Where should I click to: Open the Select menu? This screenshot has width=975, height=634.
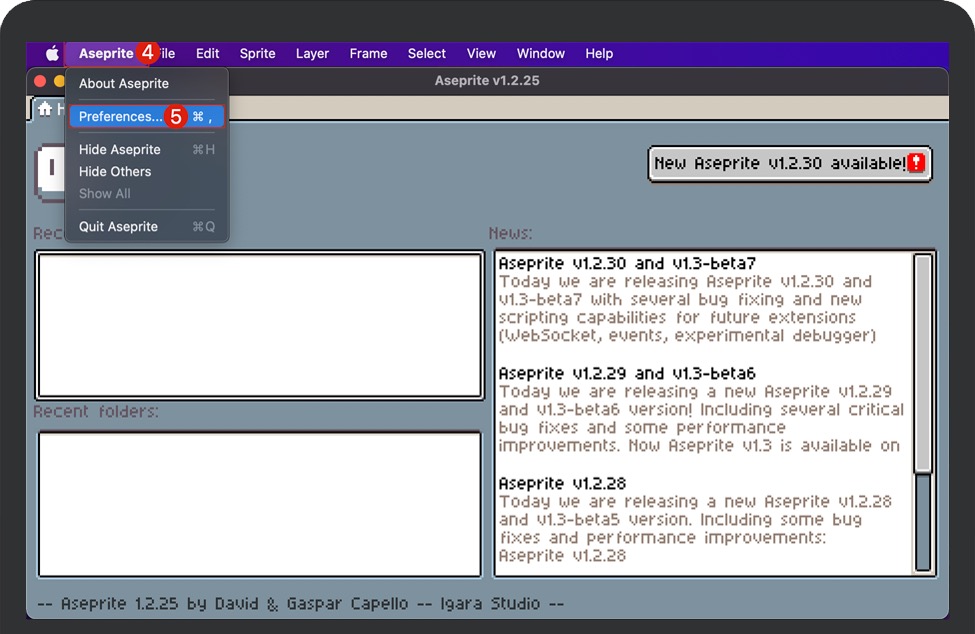[427, 53]
